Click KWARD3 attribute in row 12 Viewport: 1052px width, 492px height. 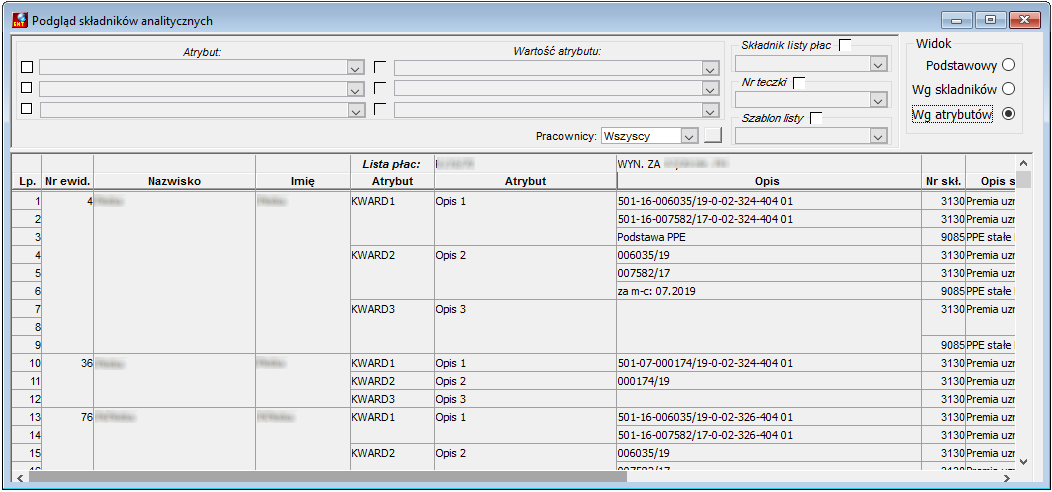pos(392,399)
